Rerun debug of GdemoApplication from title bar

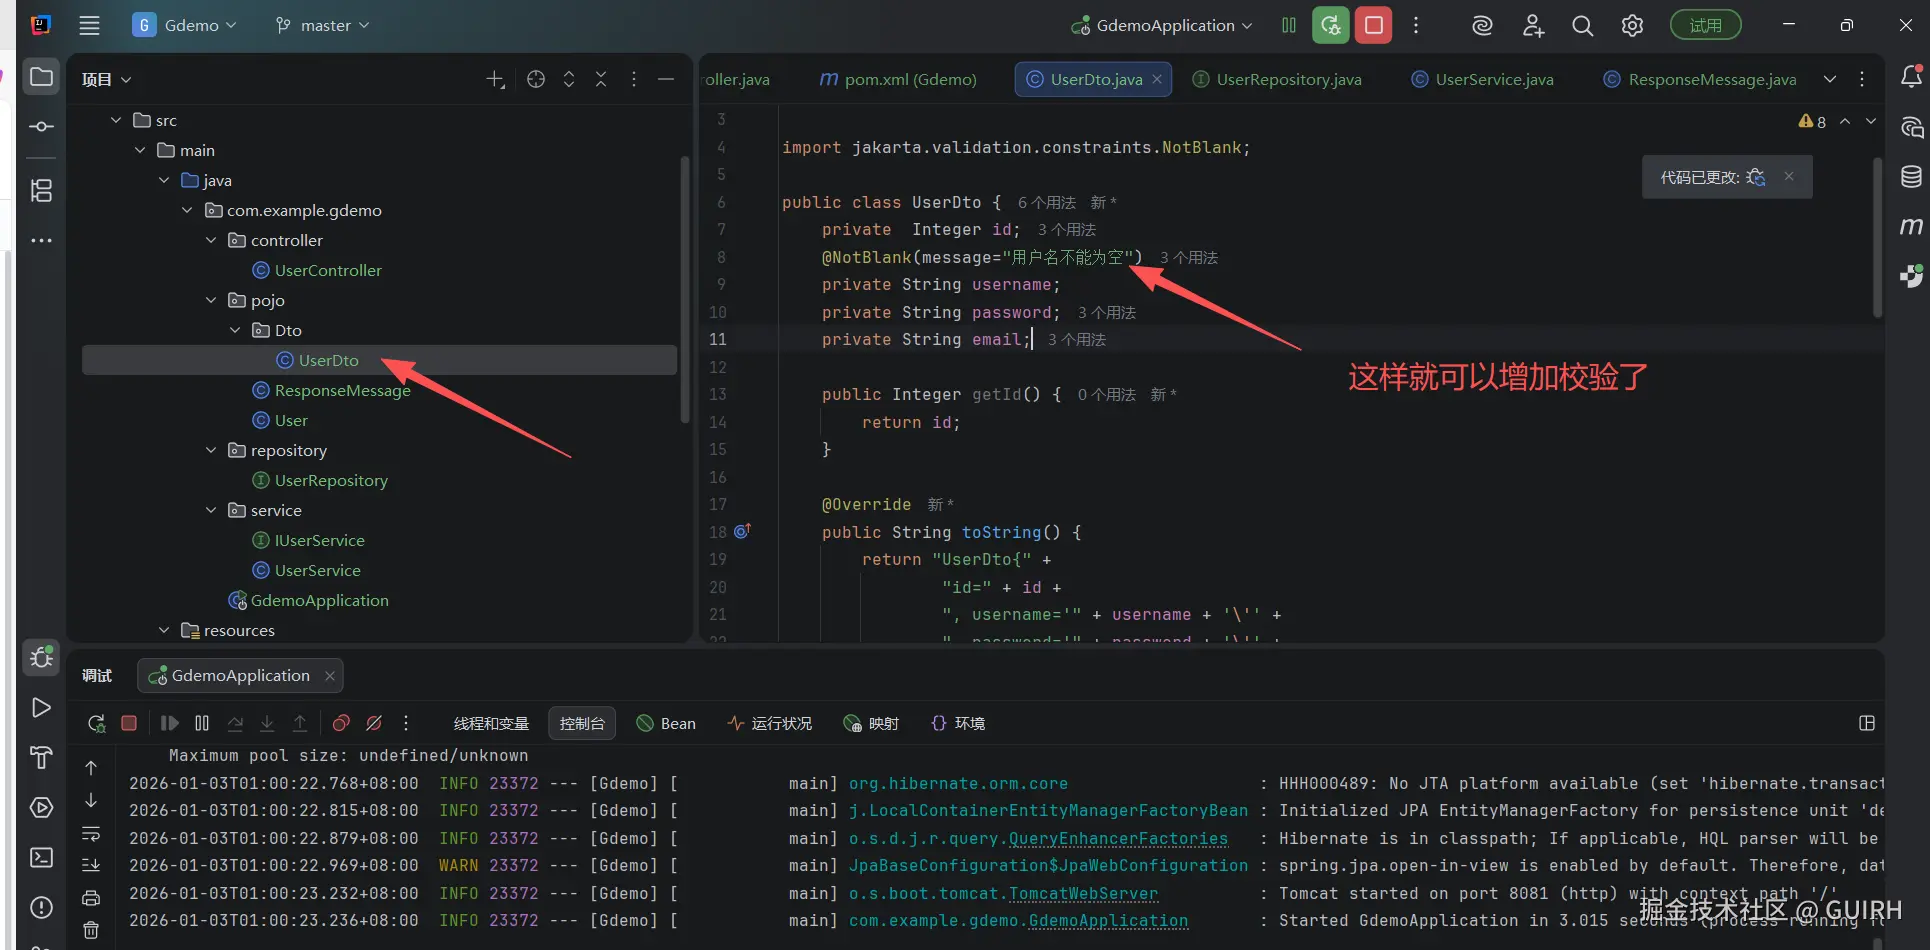click(x=1331, y=25)
